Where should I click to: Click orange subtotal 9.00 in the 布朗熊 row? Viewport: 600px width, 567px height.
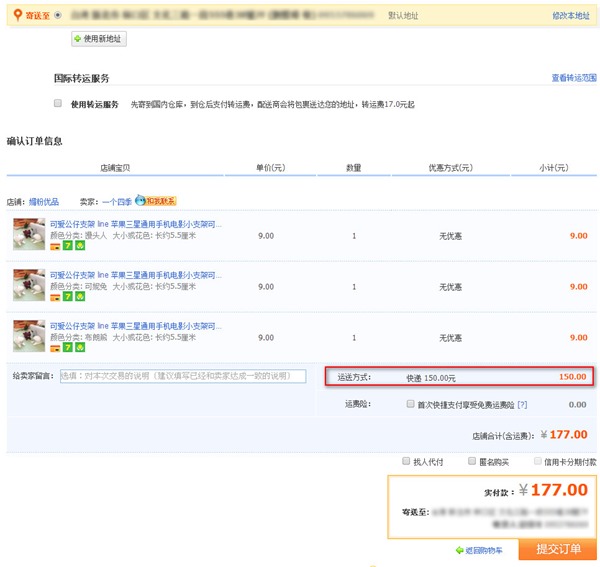click(x=579, y=337)
